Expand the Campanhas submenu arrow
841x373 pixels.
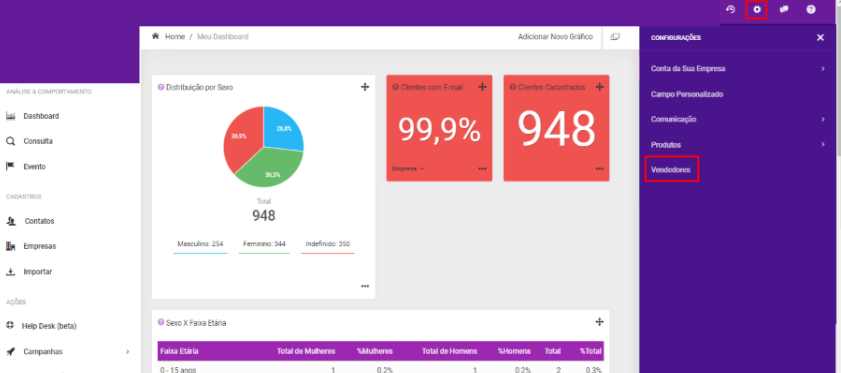point(128,352)
